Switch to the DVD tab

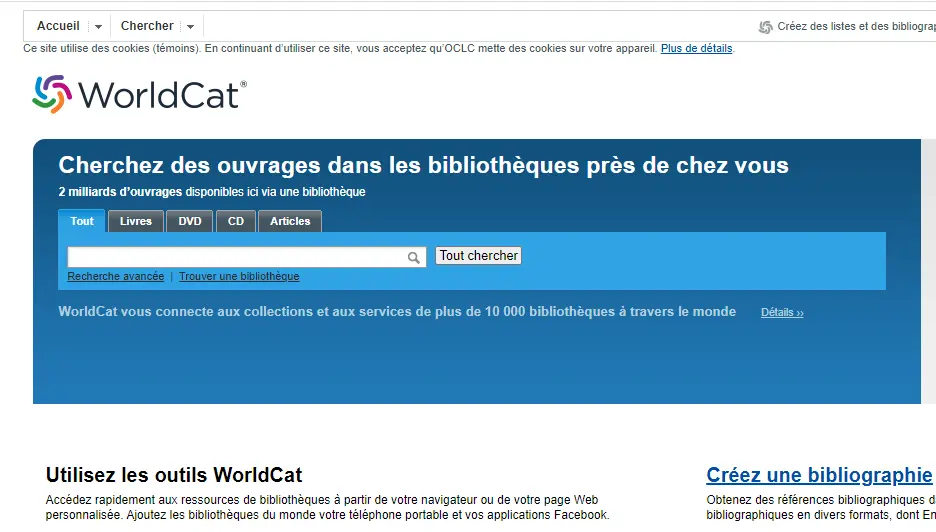pyautogui.click(x=190, y=221)
